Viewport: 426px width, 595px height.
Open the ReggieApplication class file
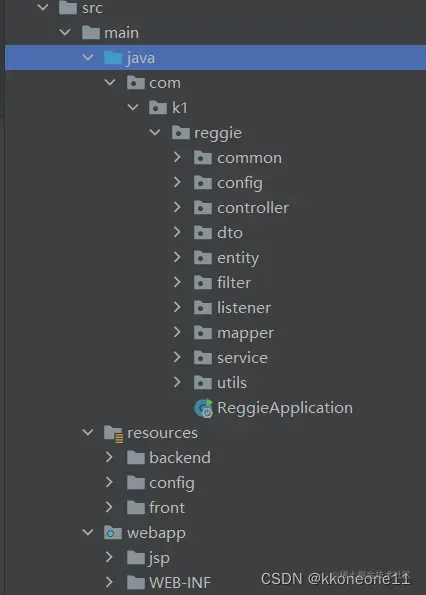tap(285, 408)
